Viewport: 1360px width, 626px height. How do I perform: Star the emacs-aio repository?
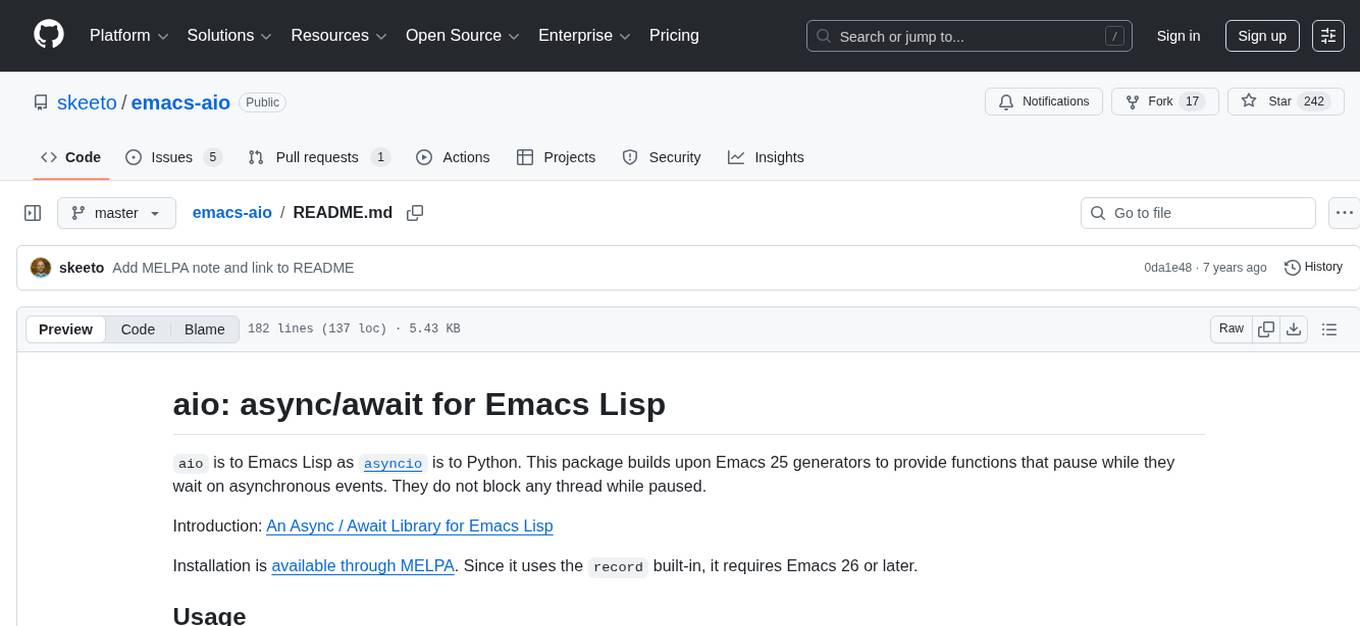coord(1277,101)
